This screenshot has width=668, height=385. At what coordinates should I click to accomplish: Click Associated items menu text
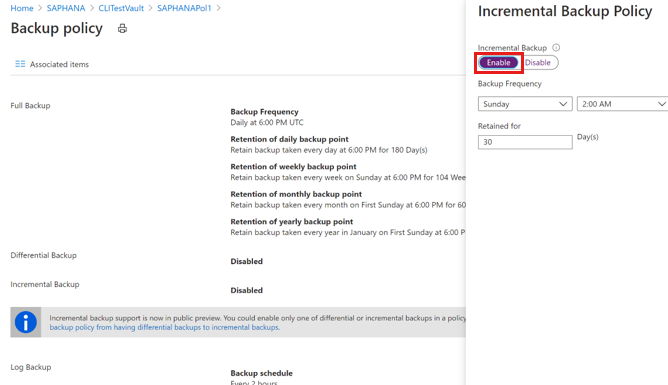(x=59, y=64)
